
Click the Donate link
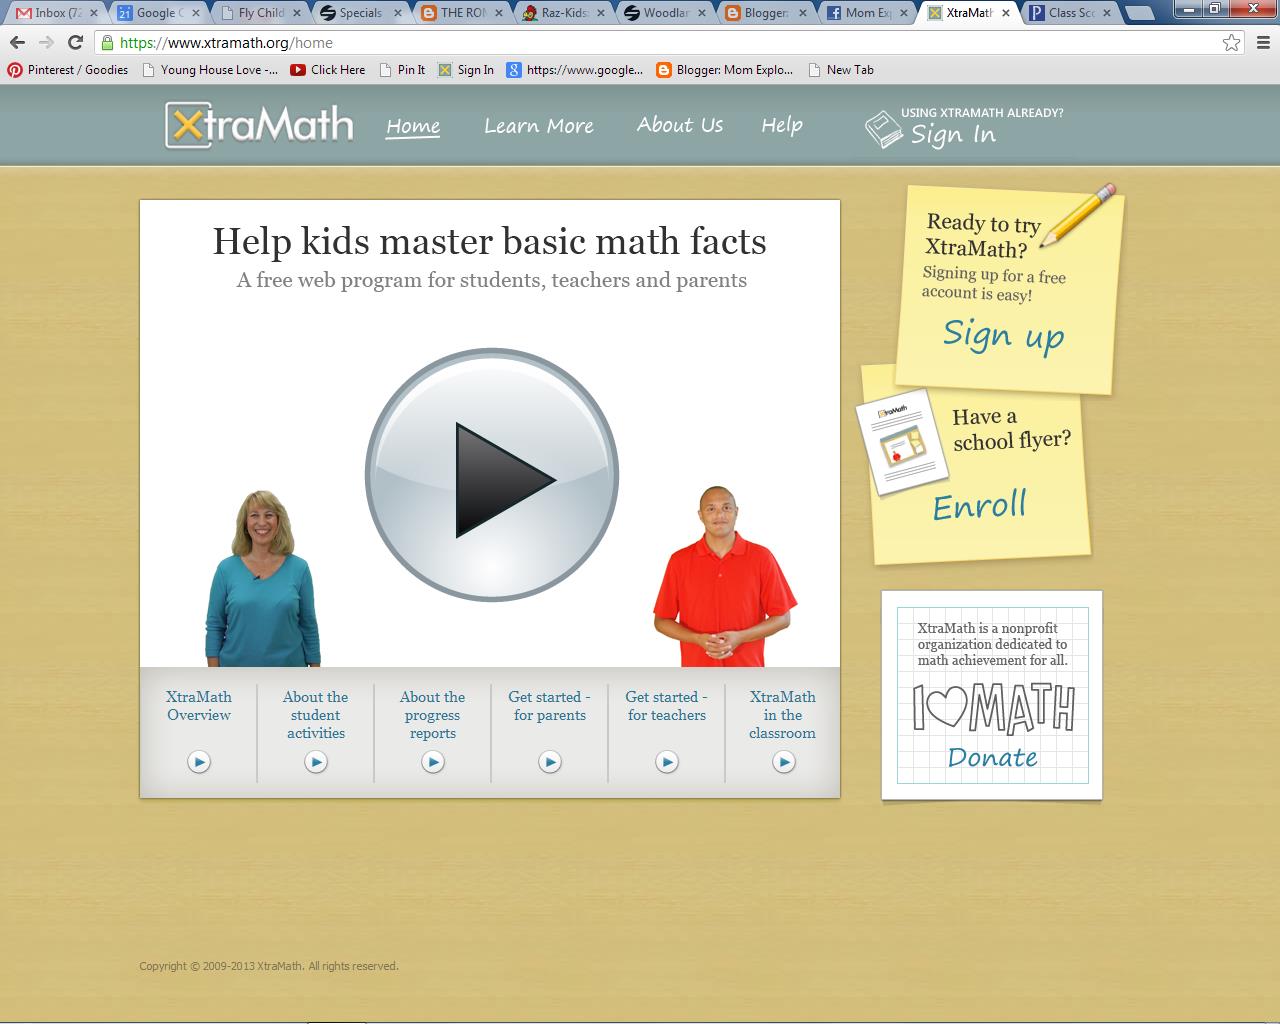pyautogui.click(x=992, y=757)
